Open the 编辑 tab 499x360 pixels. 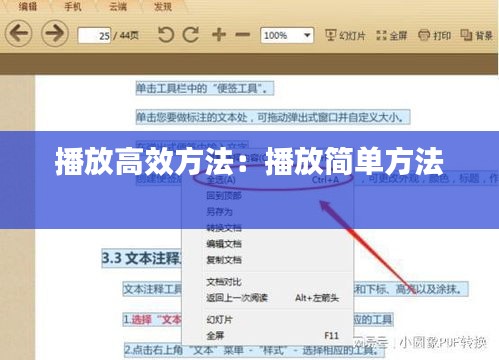[x=28, y=6]
